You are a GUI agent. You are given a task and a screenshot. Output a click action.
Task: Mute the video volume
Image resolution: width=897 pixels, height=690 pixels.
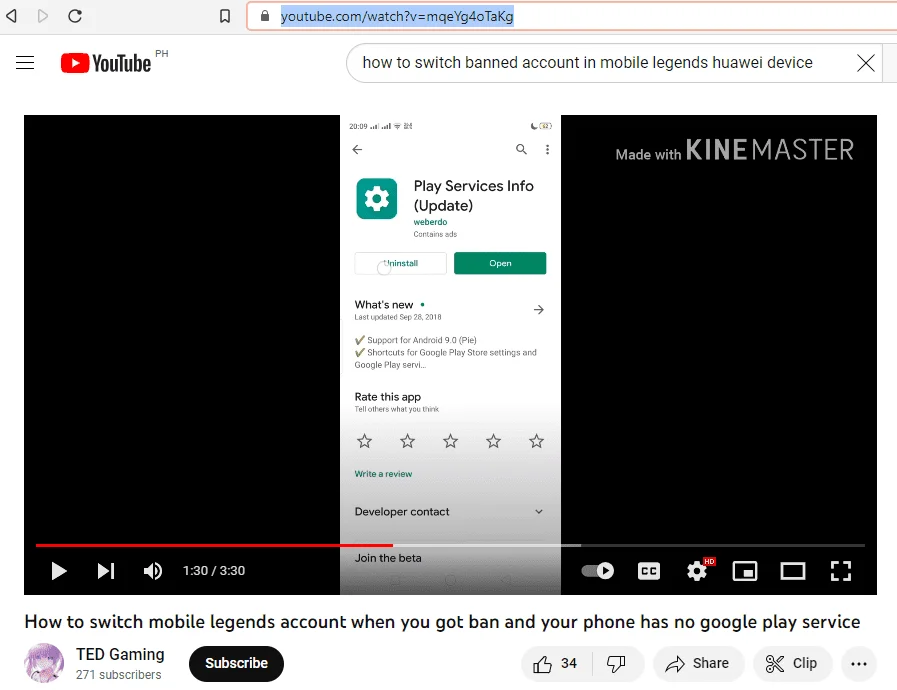coord(153,570)
